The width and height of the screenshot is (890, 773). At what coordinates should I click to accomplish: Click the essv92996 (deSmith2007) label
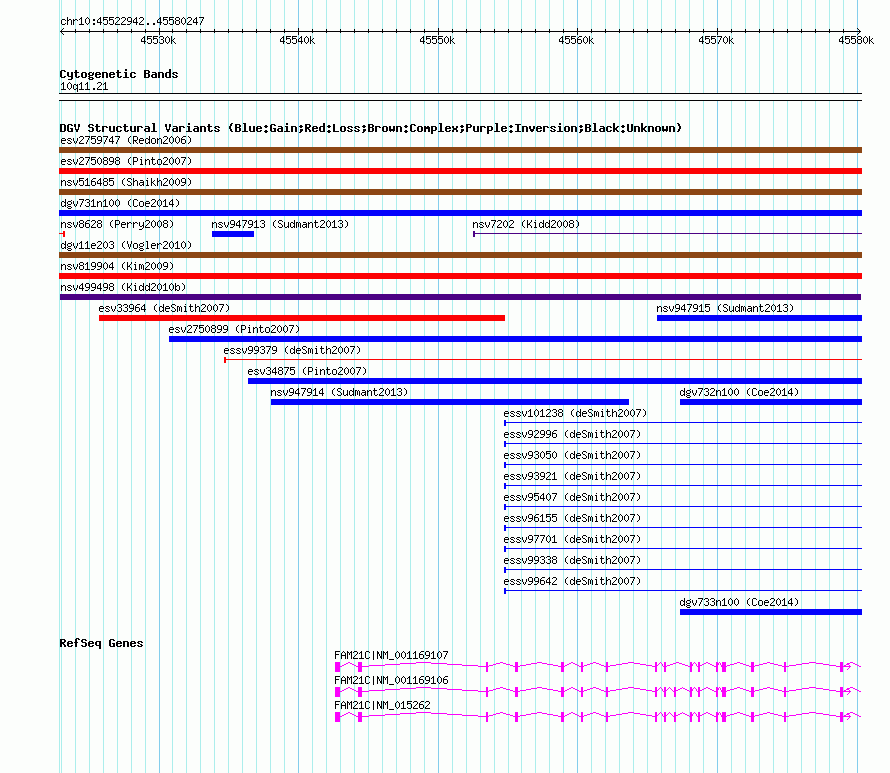click(572, 434)
